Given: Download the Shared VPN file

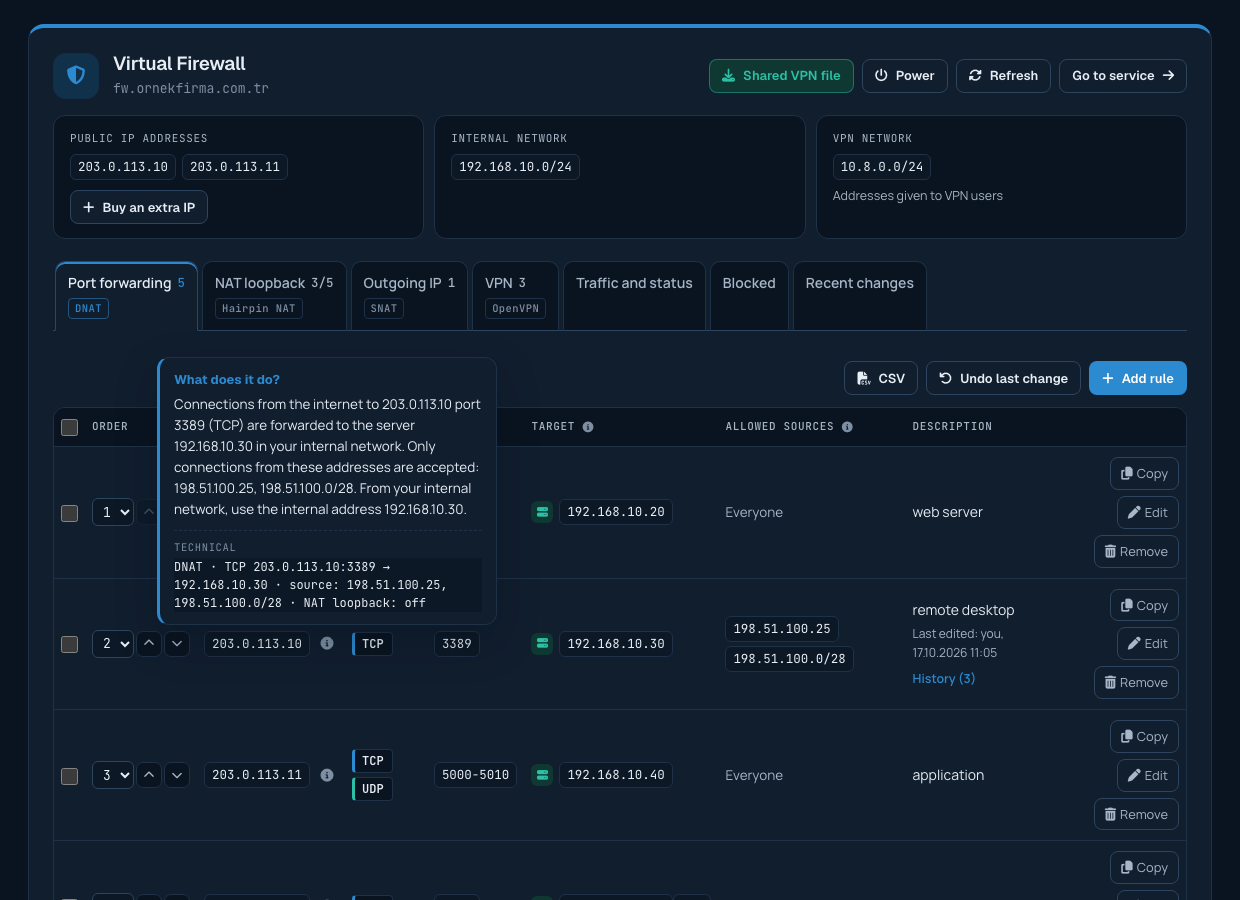Looking at the screenshot, I should (781, 76).
